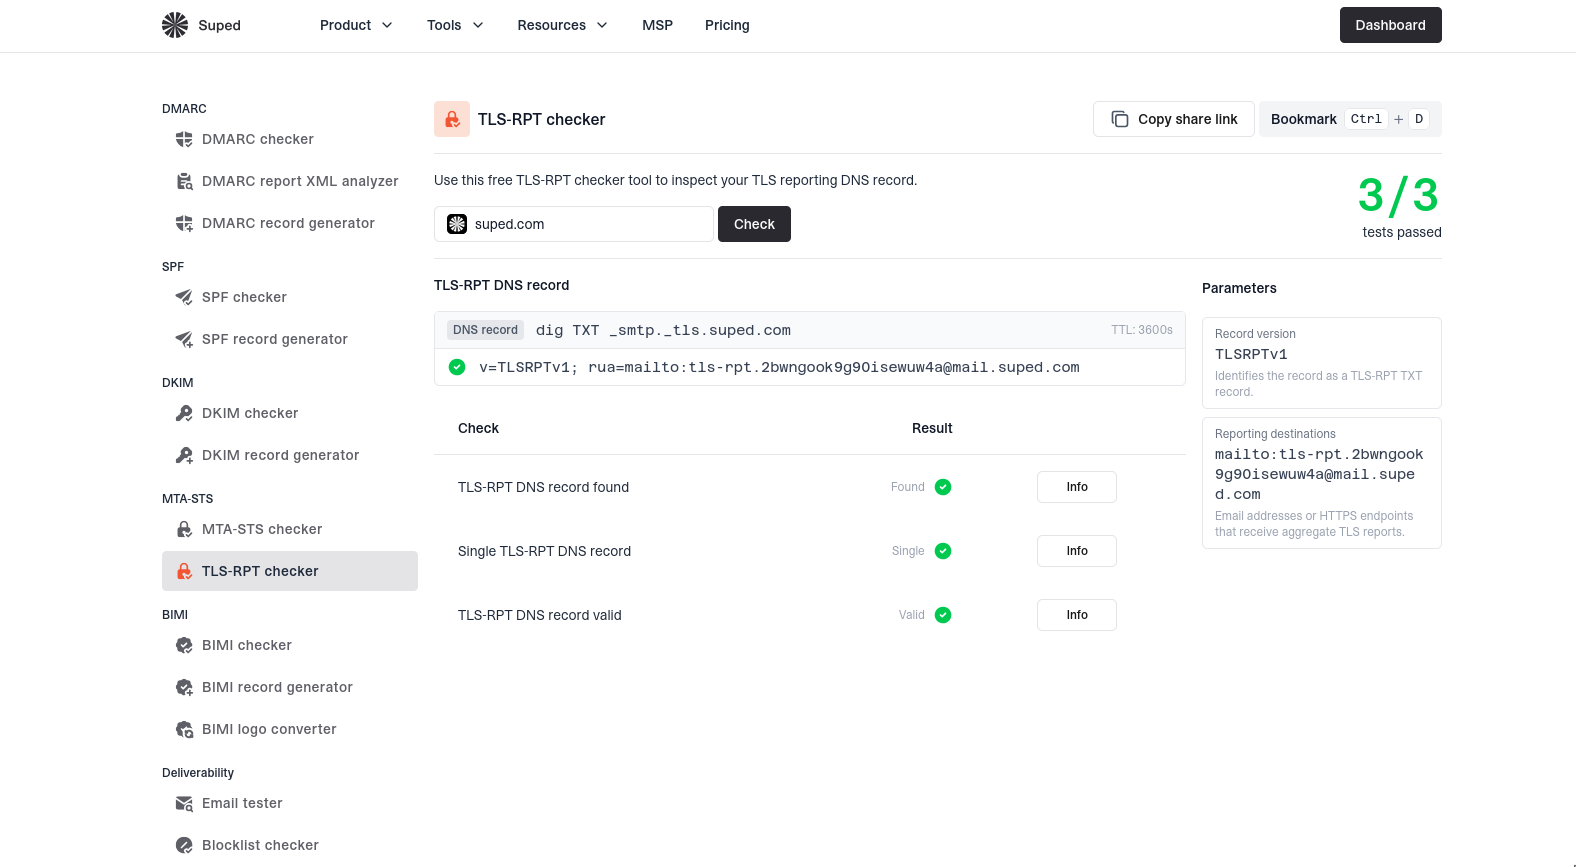The image size is (1576, 867).
Task: Click the dig TXT _smtp._tls.suped.com command
Action: (663, 330)
